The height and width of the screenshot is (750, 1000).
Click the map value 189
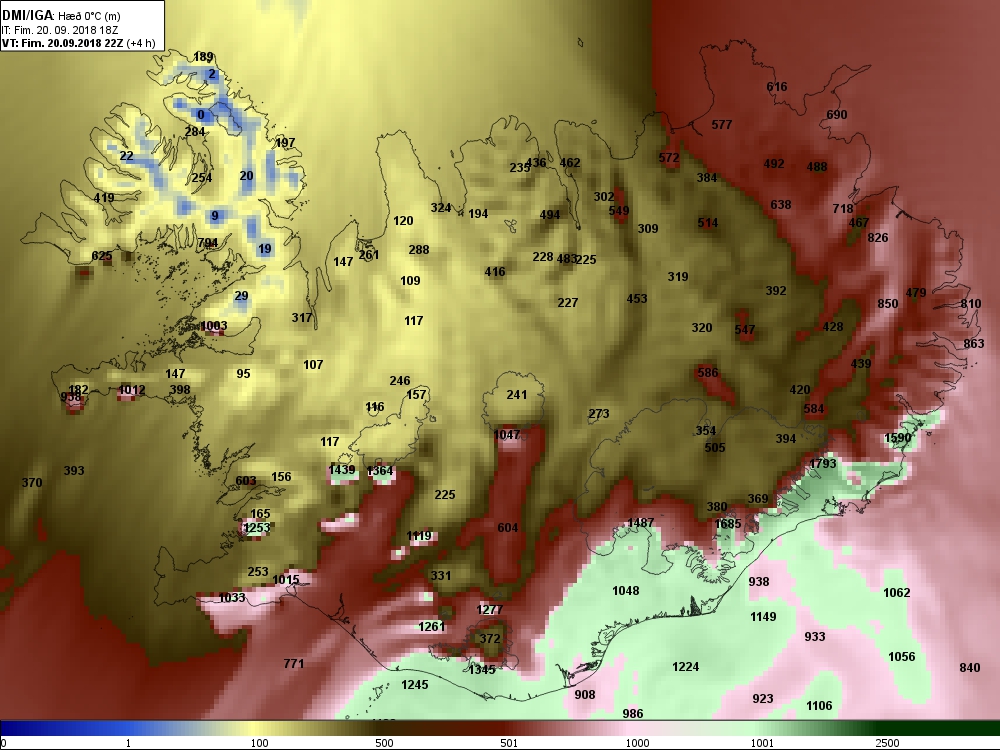[203, 57]
